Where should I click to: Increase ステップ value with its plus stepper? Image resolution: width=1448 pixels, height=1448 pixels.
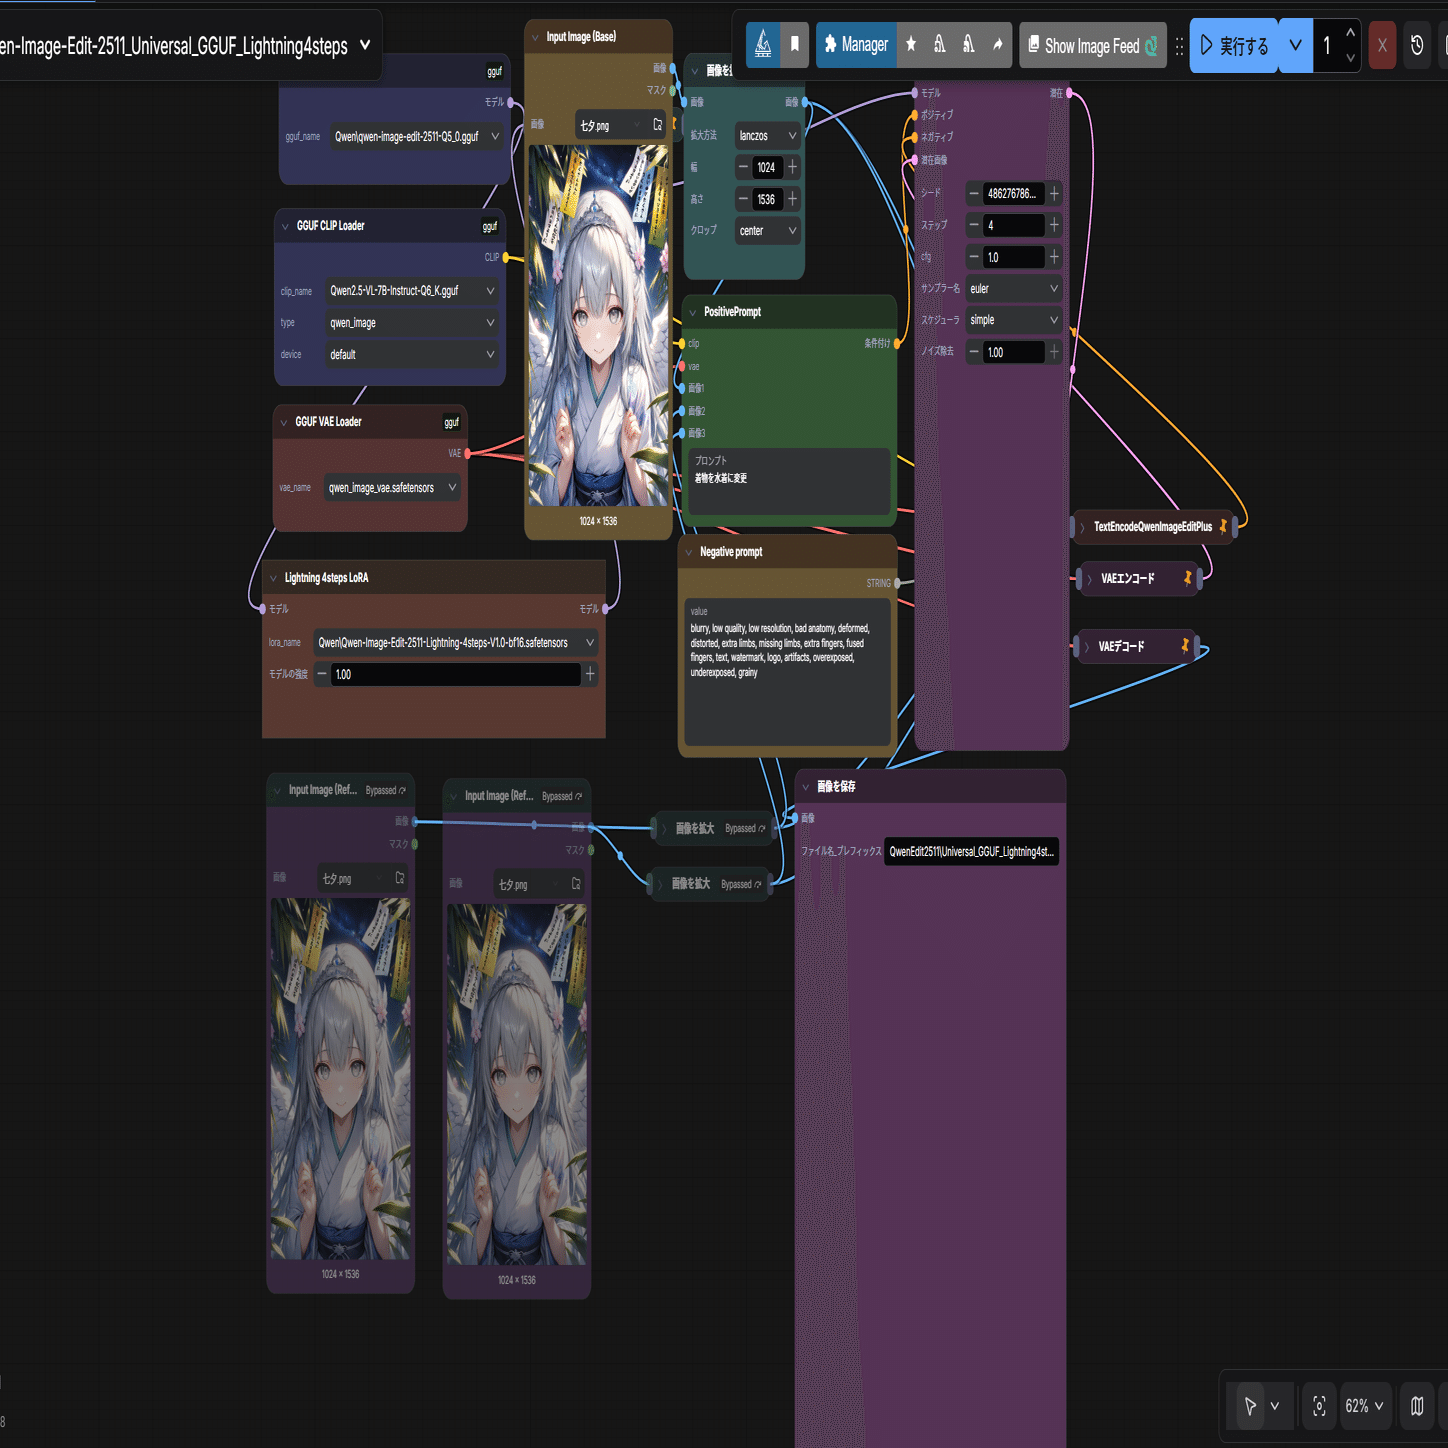tap(1052, 225)
